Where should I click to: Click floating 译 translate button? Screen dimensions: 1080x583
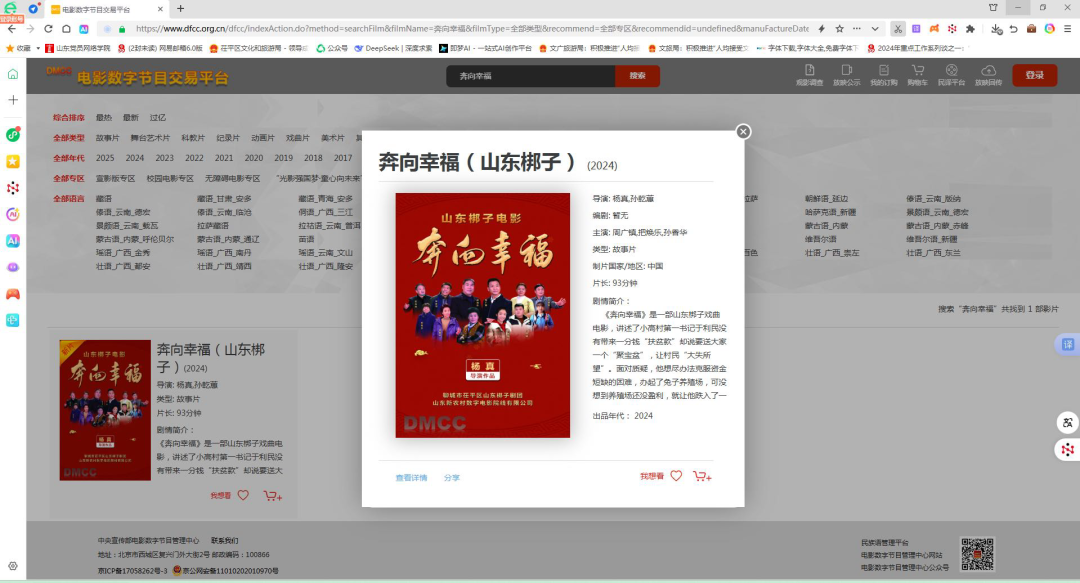(x=1068, y=344)
